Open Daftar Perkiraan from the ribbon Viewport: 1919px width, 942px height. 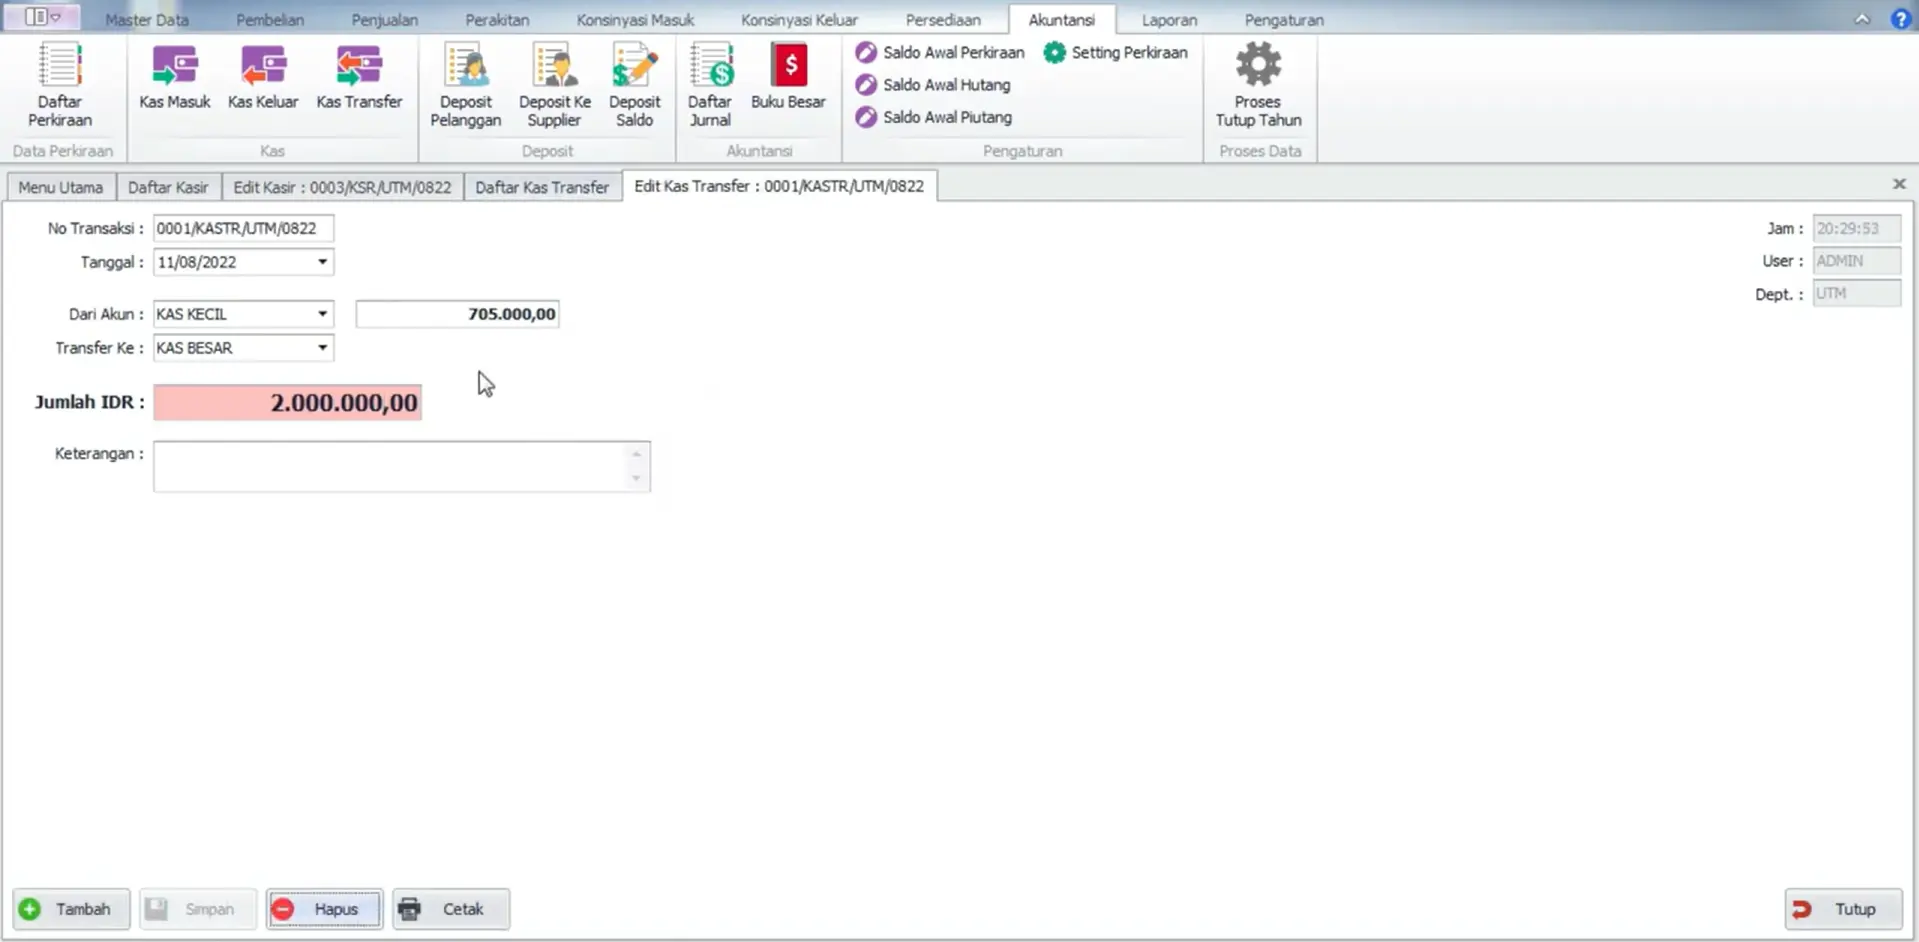(x=60, y=84)
